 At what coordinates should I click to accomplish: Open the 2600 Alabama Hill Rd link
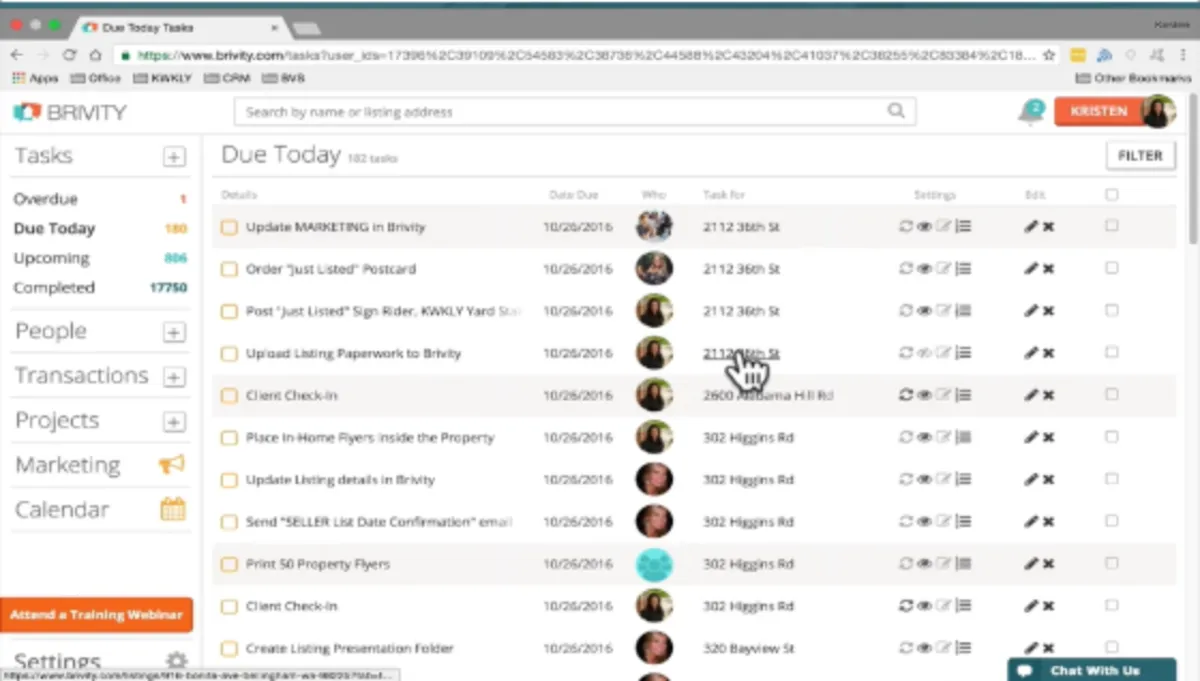pyautogui.click(x=768, y=395)
